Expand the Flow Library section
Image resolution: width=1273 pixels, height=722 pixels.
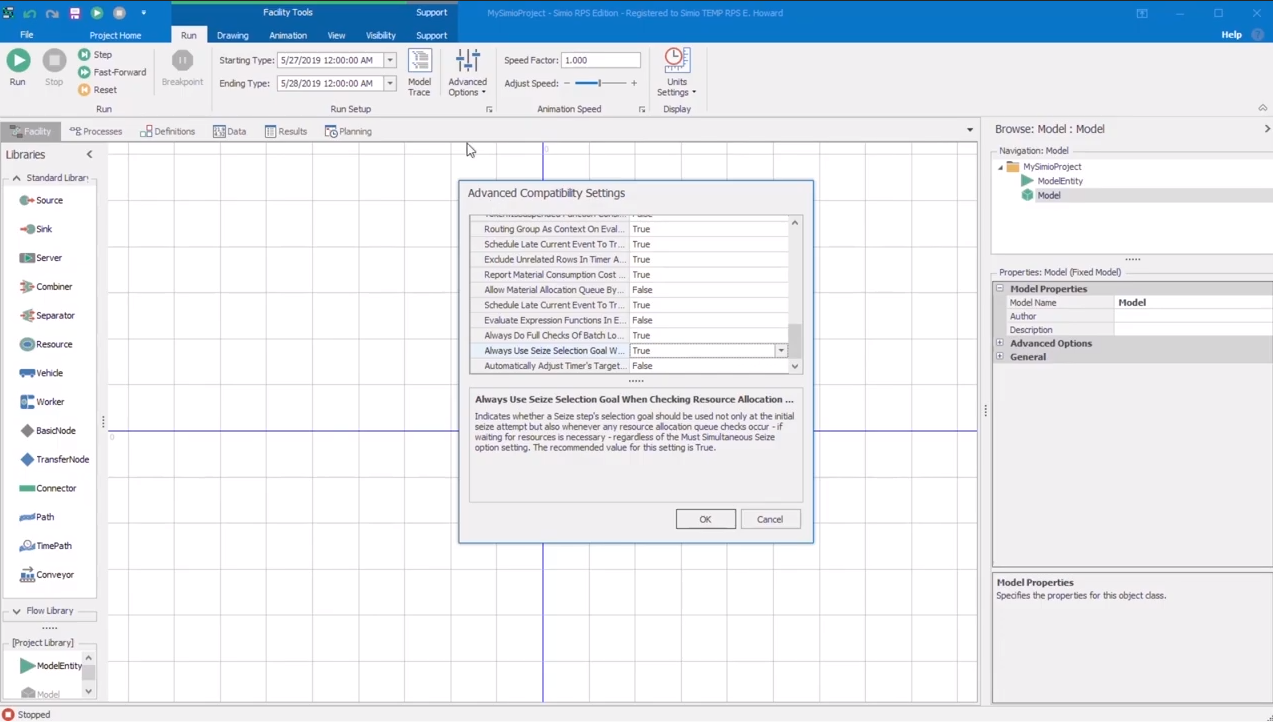17,611
